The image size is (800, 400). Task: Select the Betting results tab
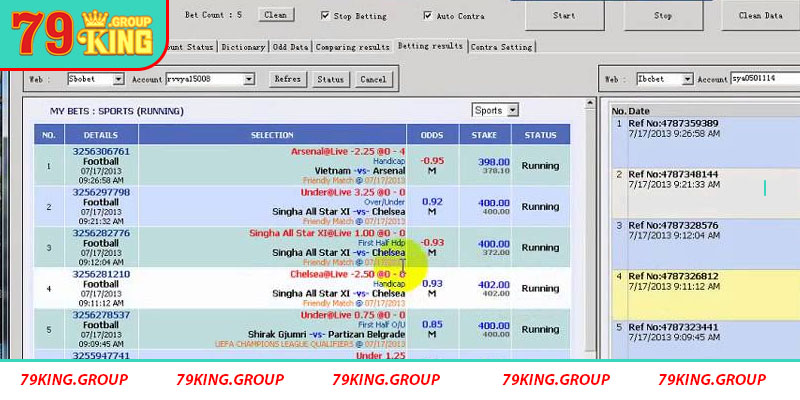pyautogui.click(x=431, y=45)
